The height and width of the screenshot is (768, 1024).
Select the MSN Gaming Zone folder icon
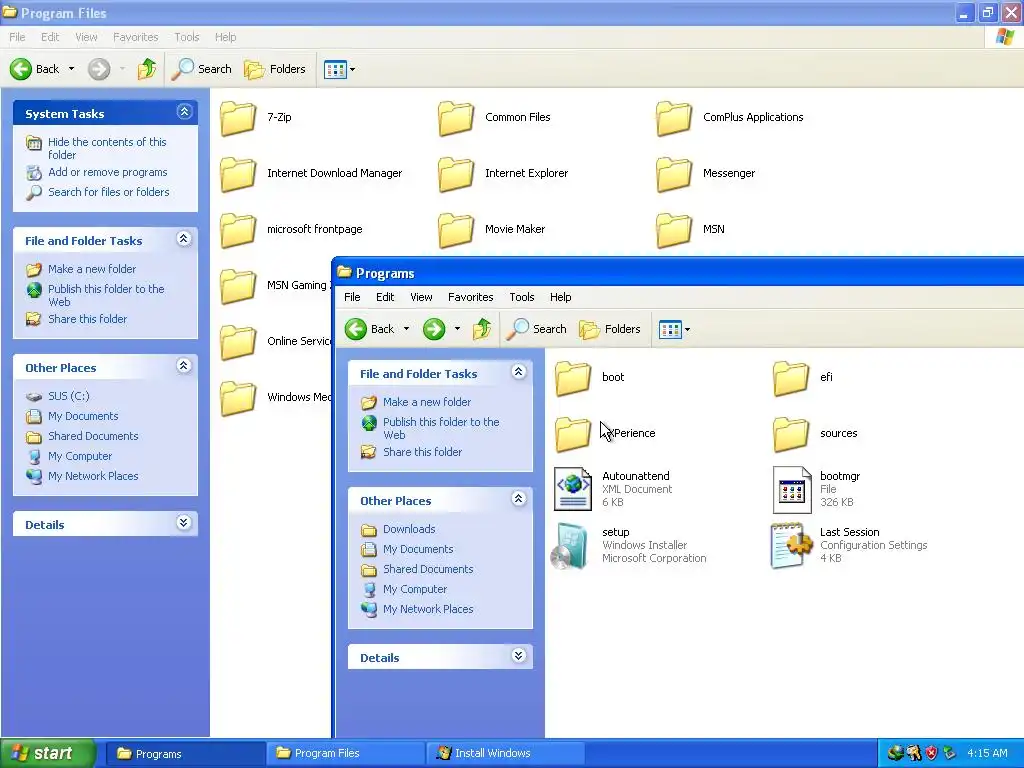238,286
